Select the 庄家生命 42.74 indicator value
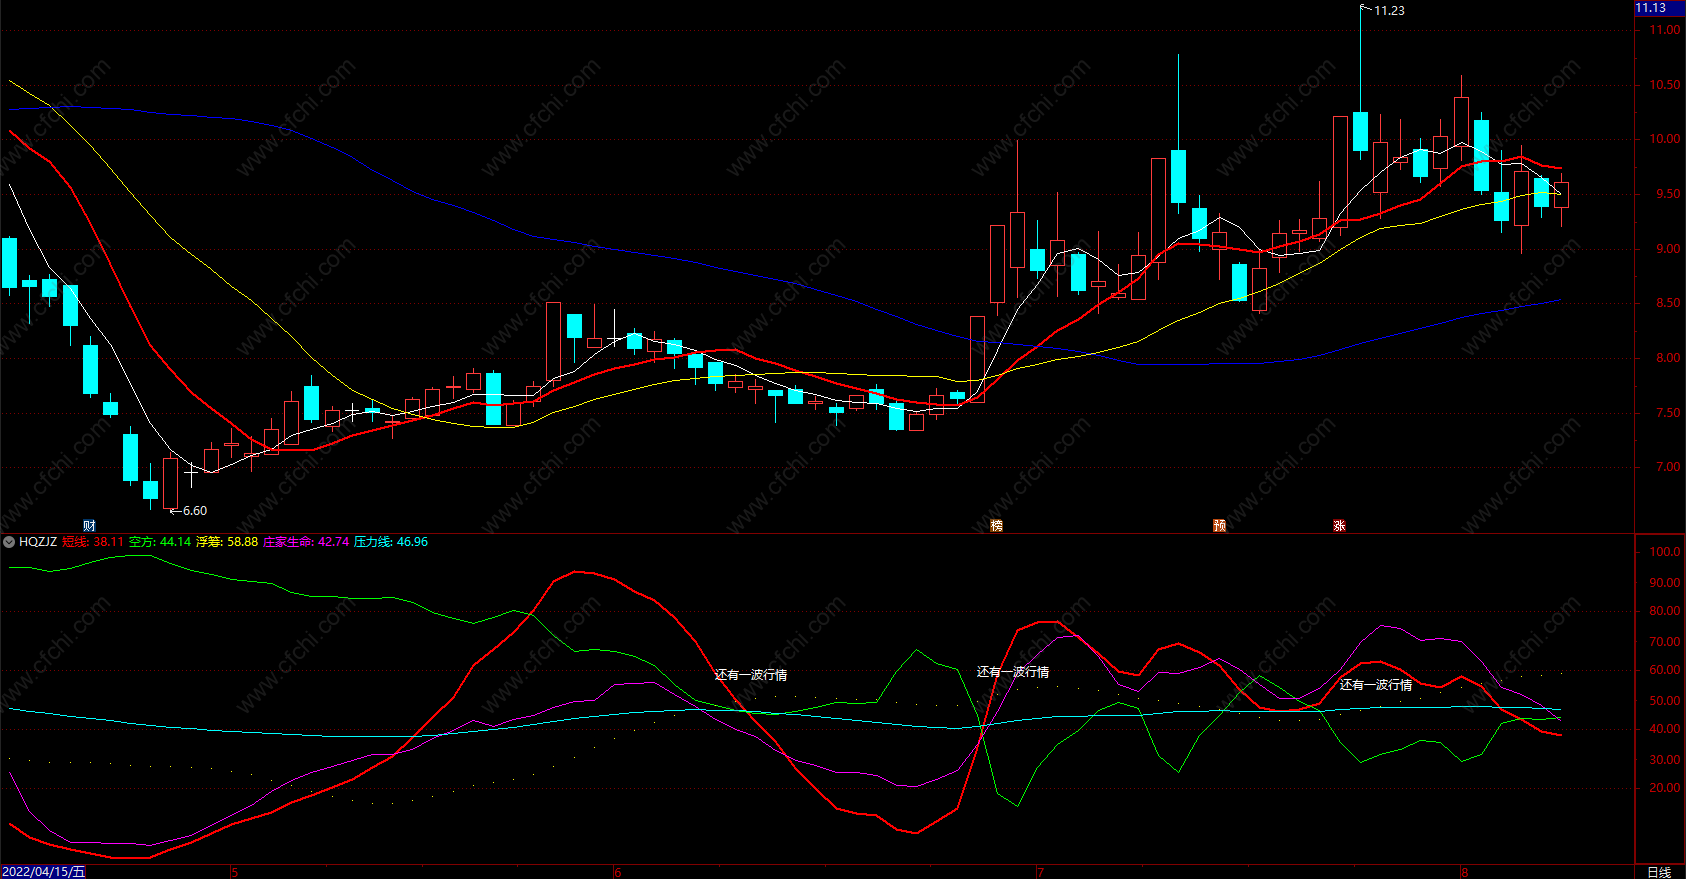1686x879 pixels. tap(306, 542)
